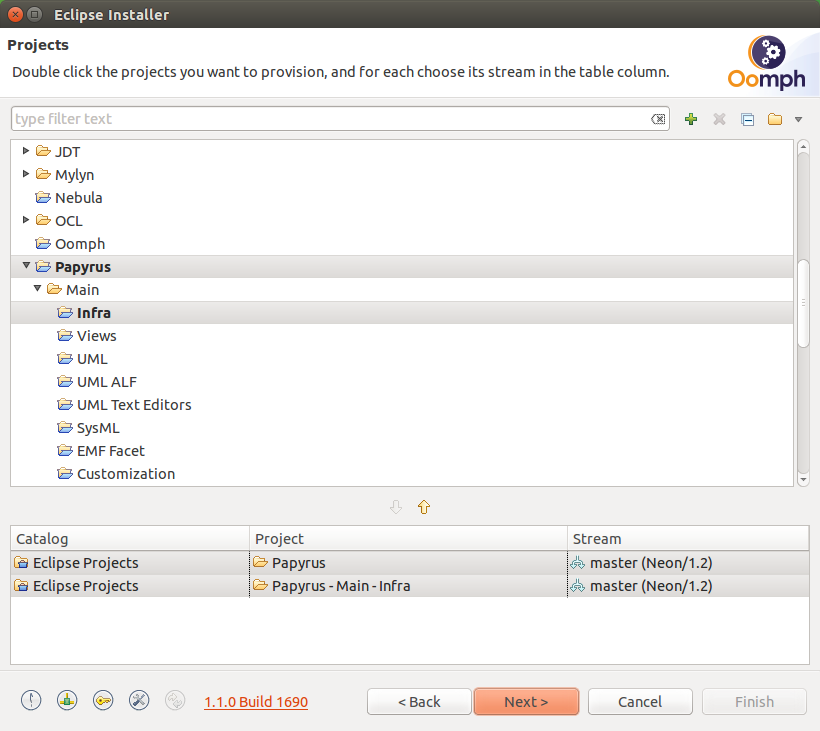Image resolution: width=820 pixels, height=731 pixels.
Task: Click the Project column header
Action: 408,539
